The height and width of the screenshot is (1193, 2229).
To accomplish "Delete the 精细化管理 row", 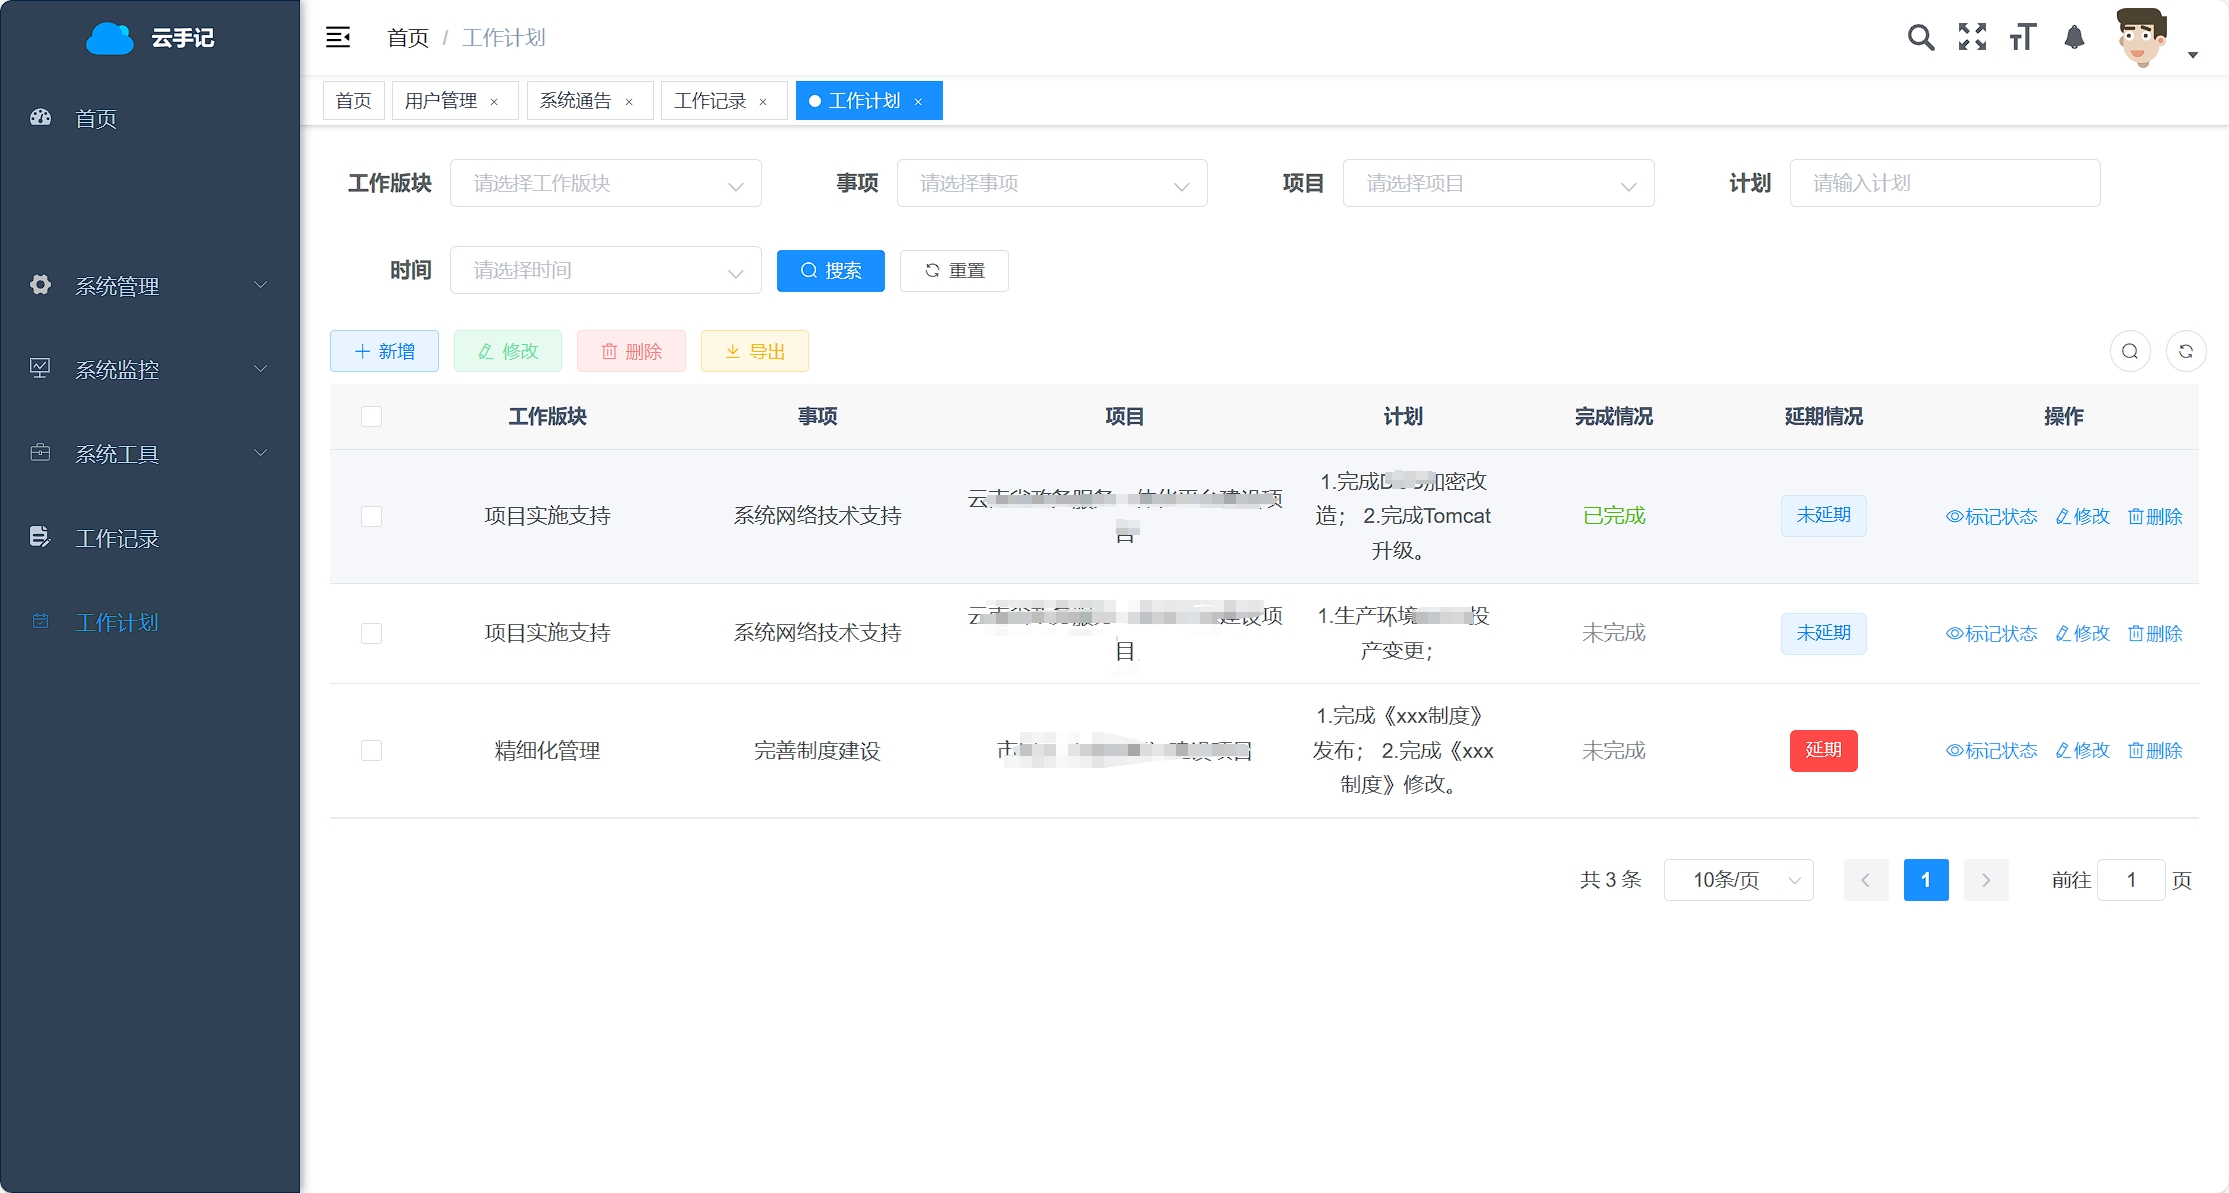I will pyautogui.click(x=2155, y=750).
